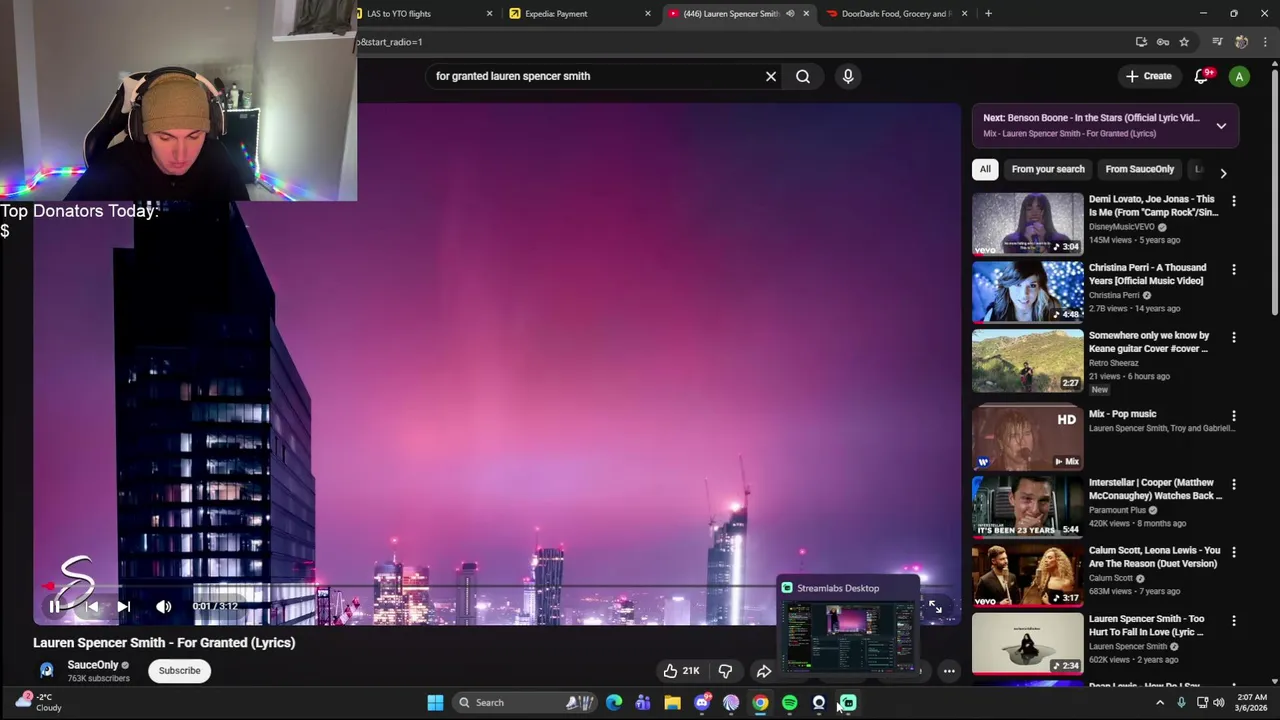Open options menu for Demi Lovato video
This screenshot has height=720, width=1280.
coord(1233,201)
